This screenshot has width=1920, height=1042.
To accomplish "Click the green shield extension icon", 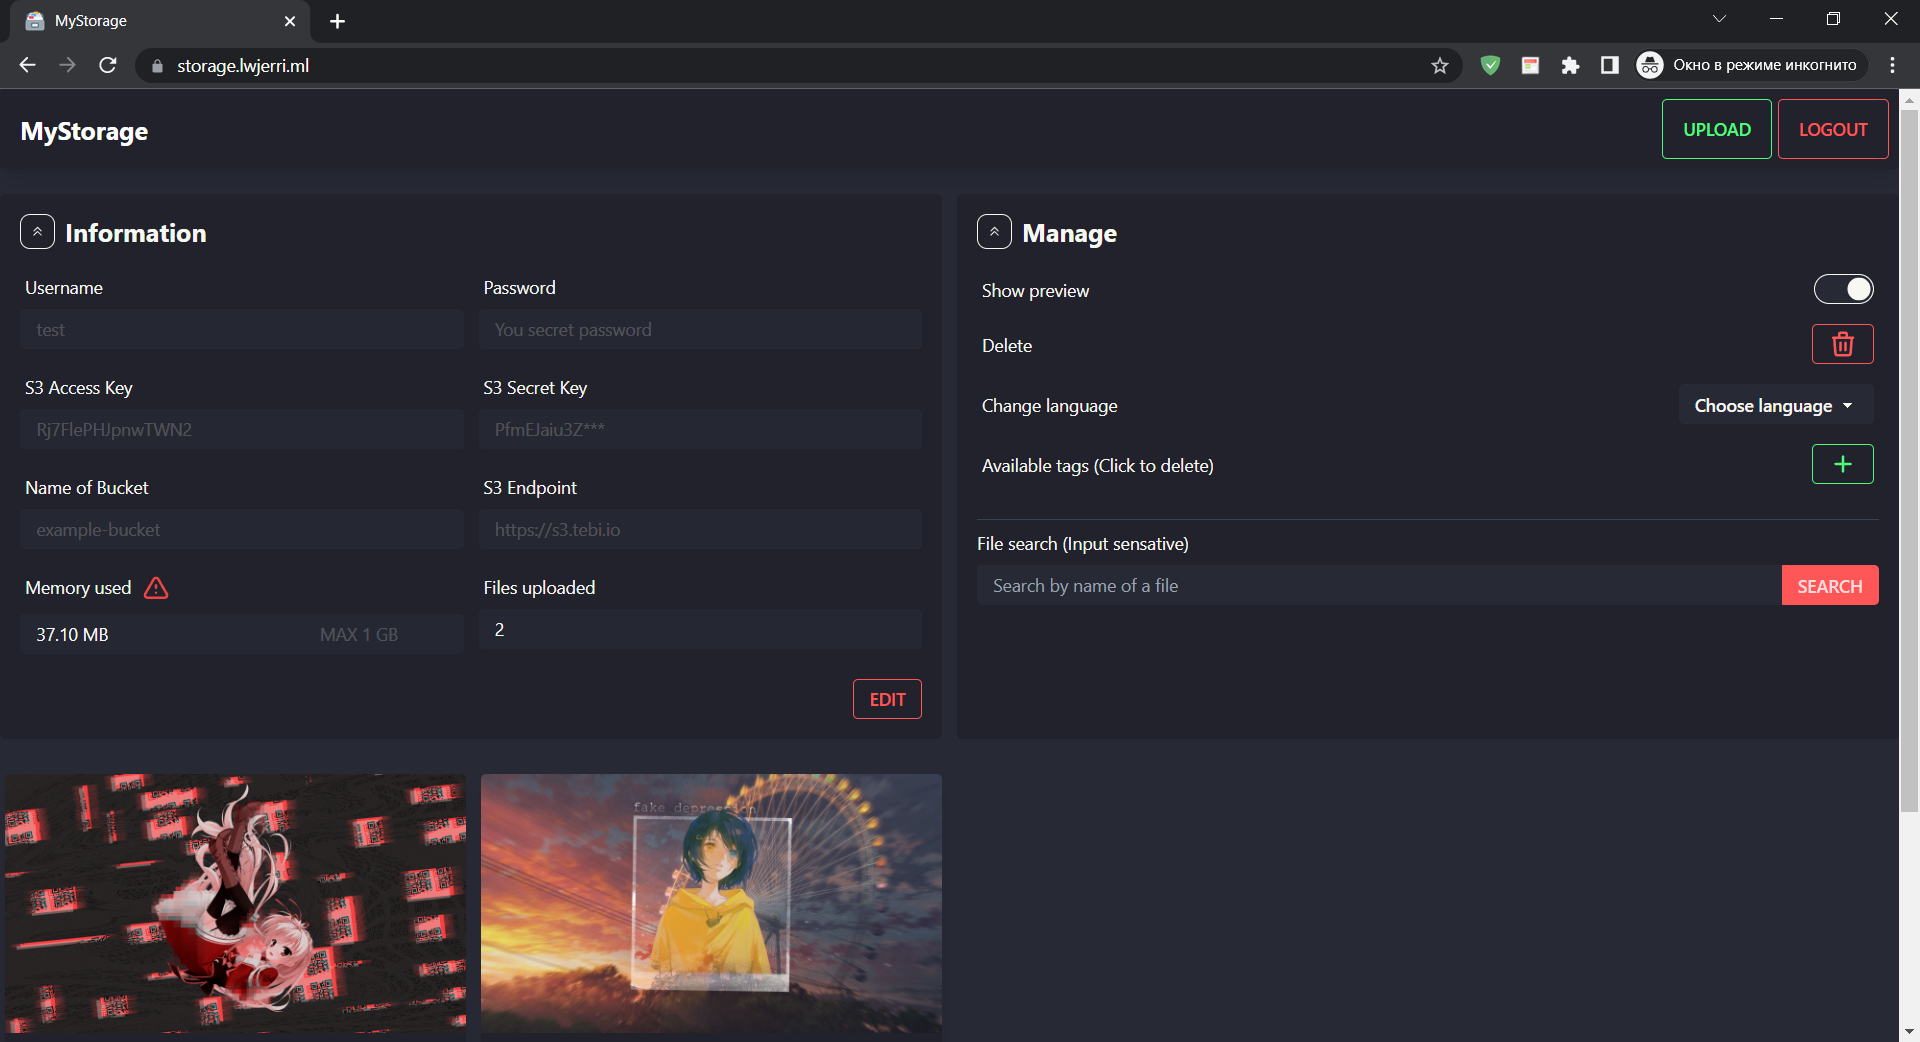I will pyautogui.click(x=1490, y=65).
